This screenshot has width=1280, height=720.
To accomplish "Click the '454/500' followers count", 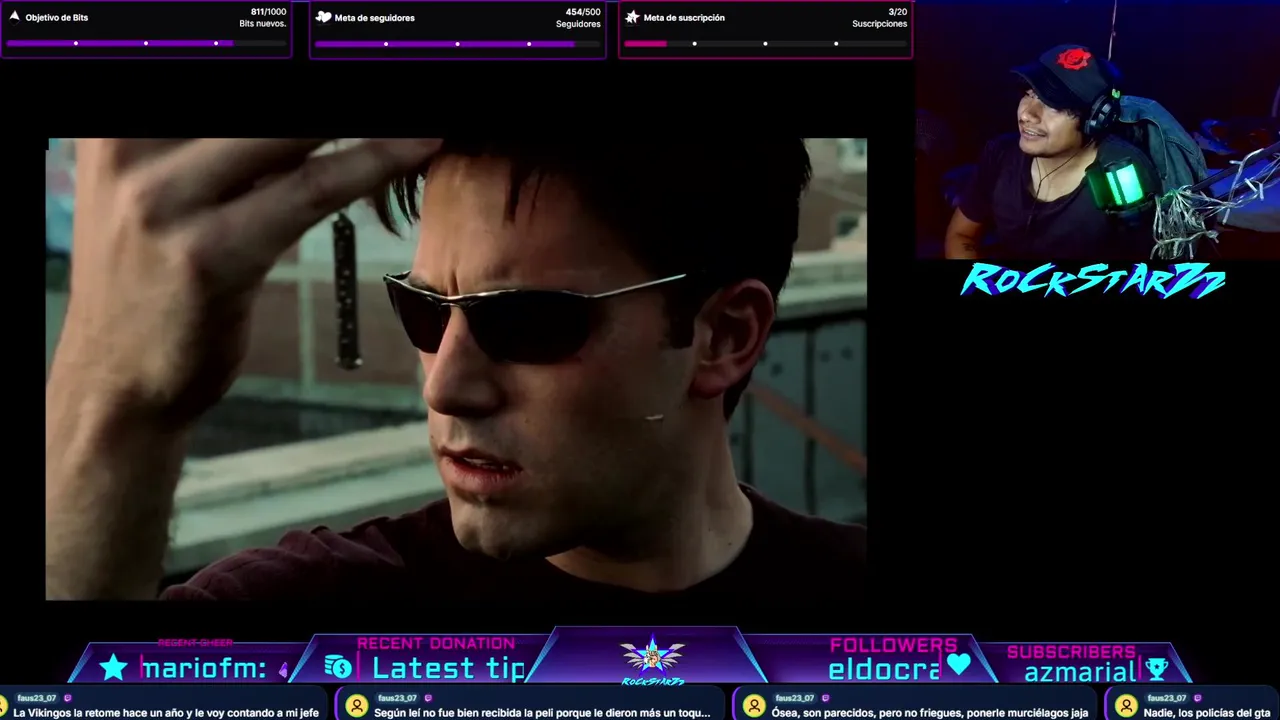I will tap(583, 12).
